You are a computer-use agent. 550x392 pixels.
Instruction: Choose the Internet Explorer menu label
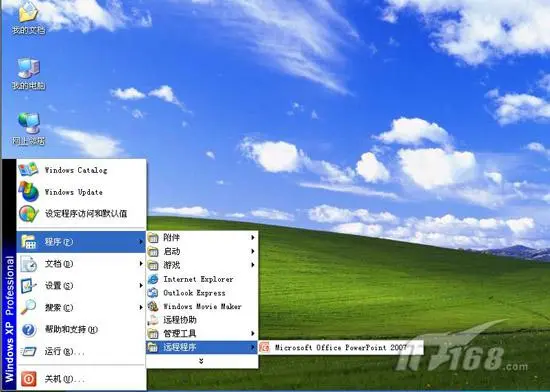tap(198, 279)
